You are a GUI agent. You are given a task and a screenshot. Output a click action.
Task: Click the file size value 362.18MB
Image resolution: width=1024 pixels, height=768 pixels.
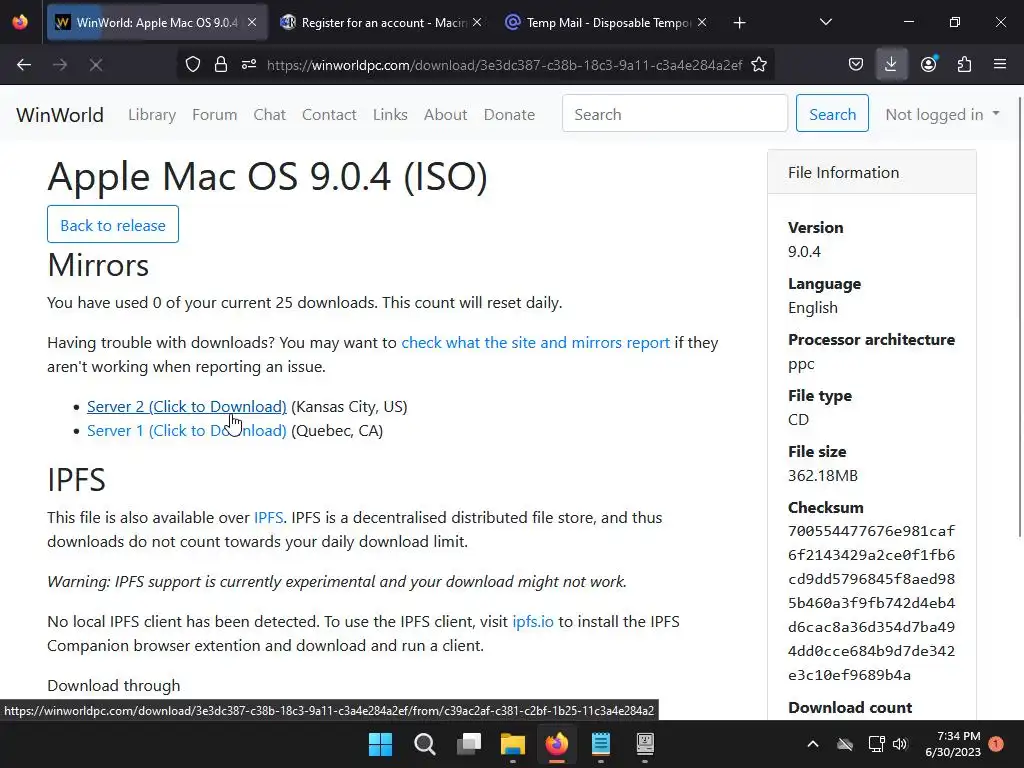coord(823,476)
